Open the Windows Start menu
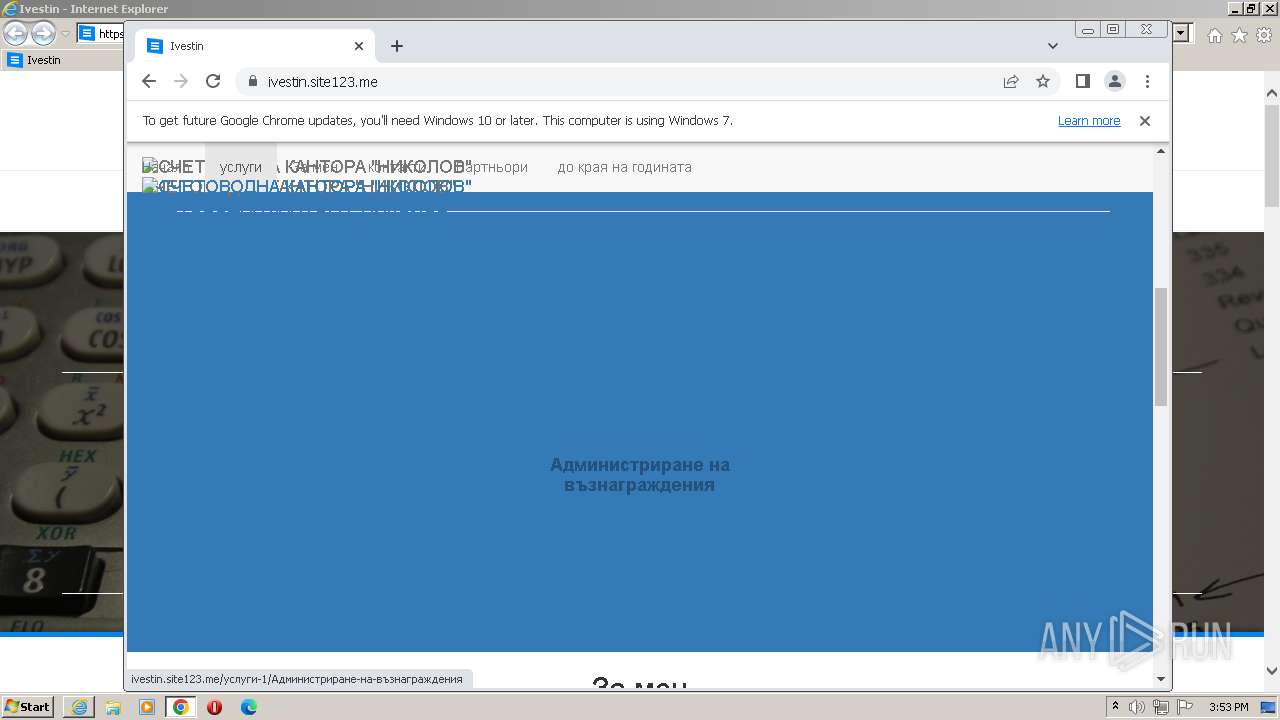1280x720 pixels. point(27,707)
